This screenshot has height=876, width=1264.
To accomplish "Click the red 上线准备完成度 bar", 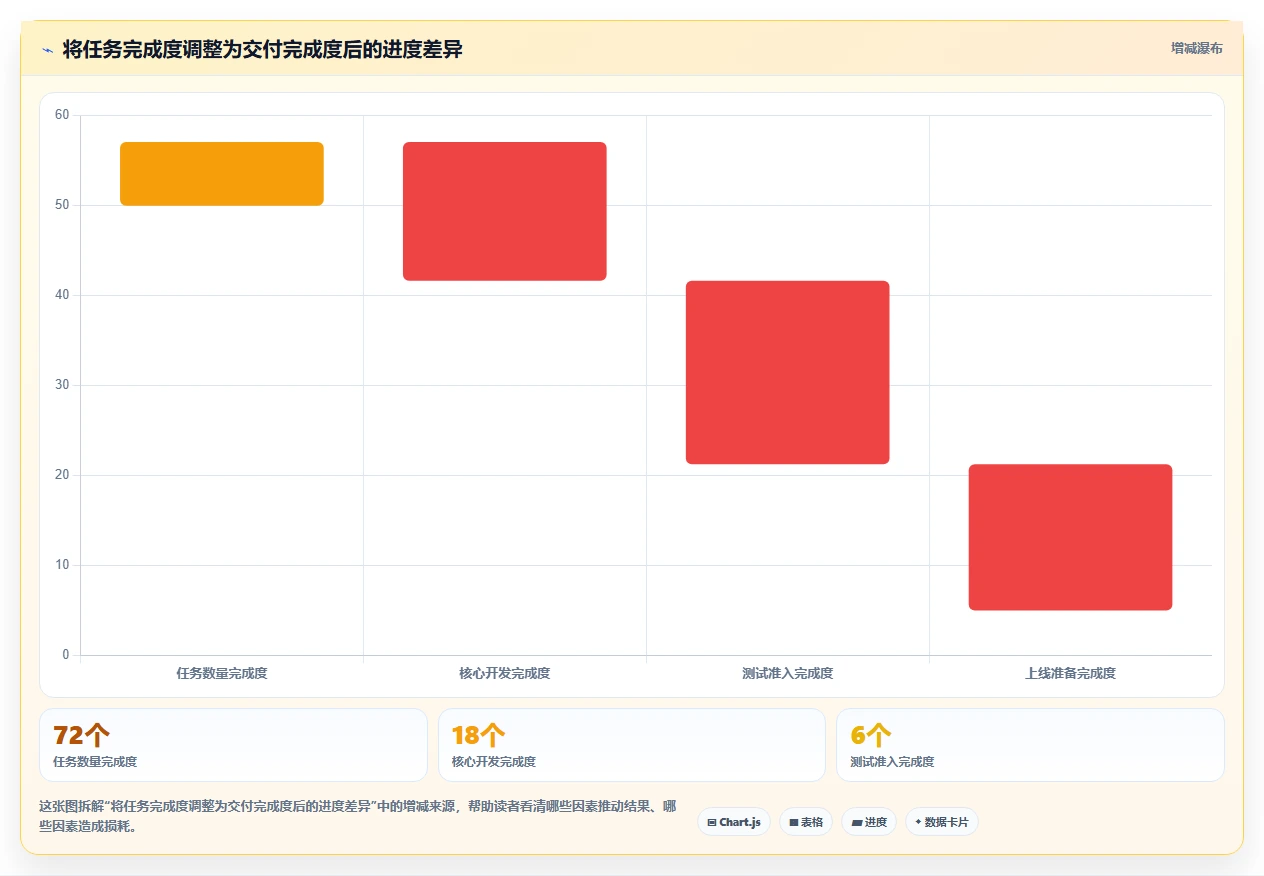I will (1071, 537).
